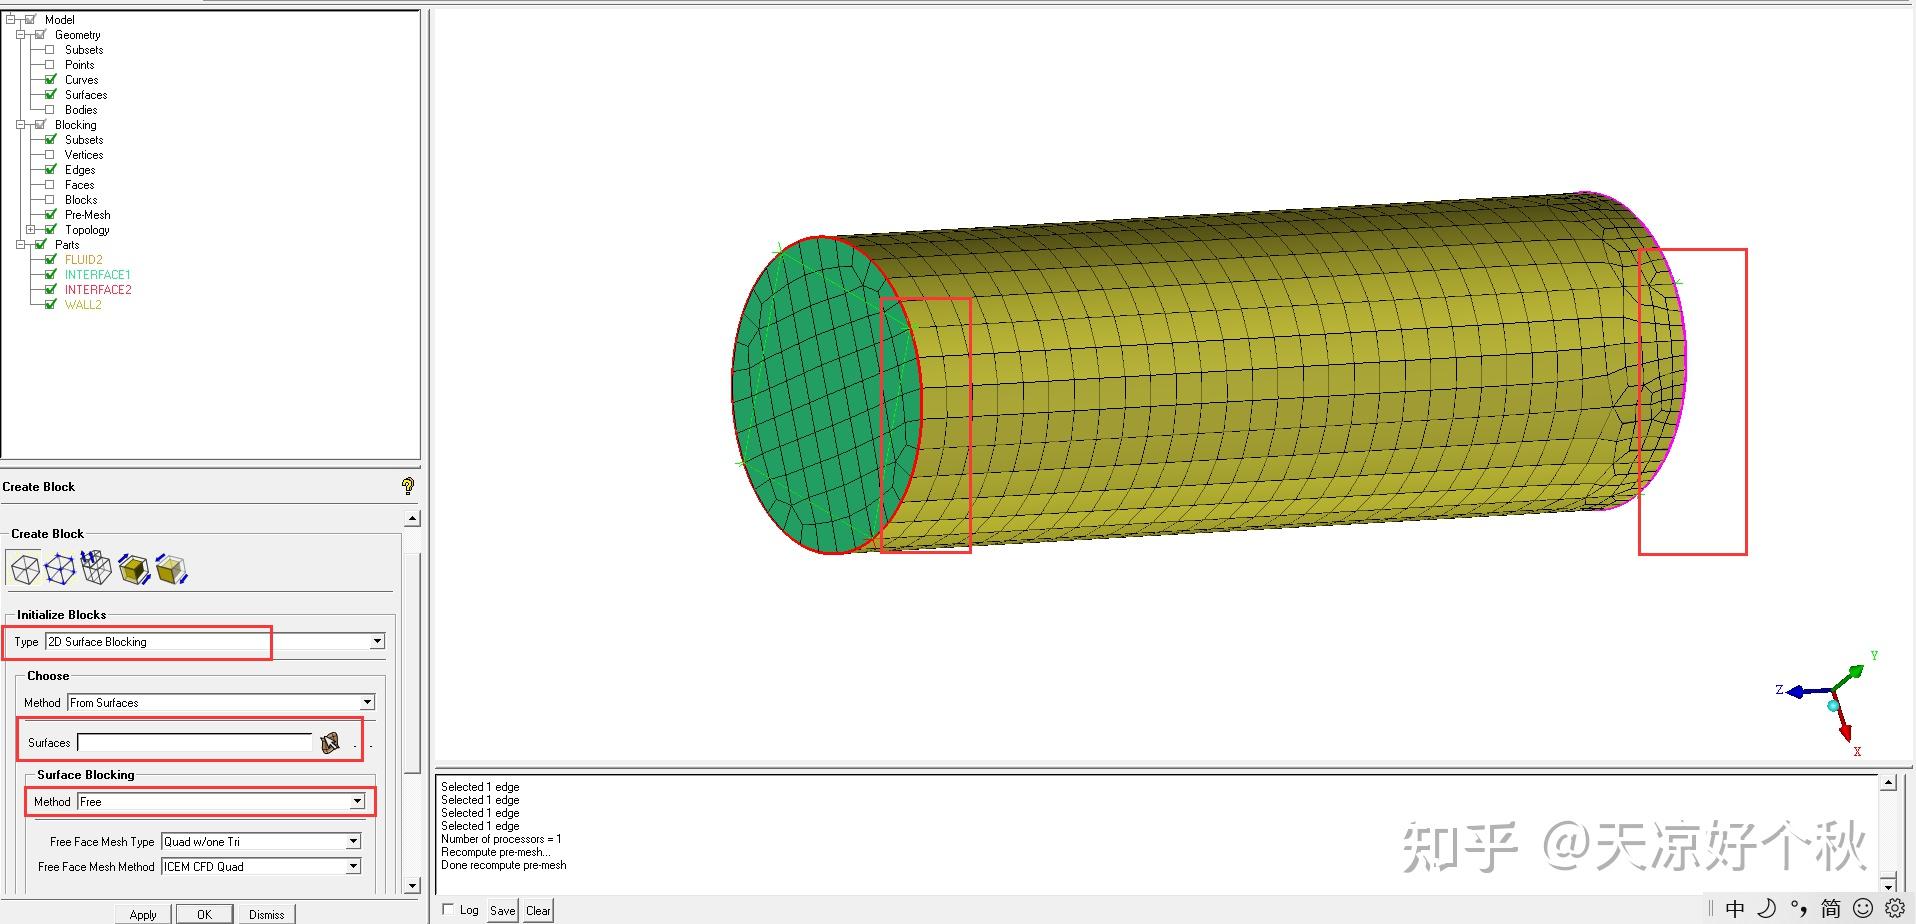Click the OK button
Image resolution: width=1916 pixels, height=924 pixels.
point(204,914)
